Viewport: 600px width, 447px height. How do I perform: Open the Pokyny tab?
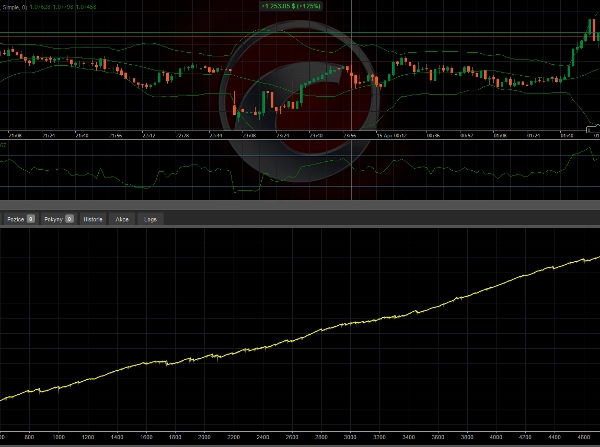coord(58,219)
